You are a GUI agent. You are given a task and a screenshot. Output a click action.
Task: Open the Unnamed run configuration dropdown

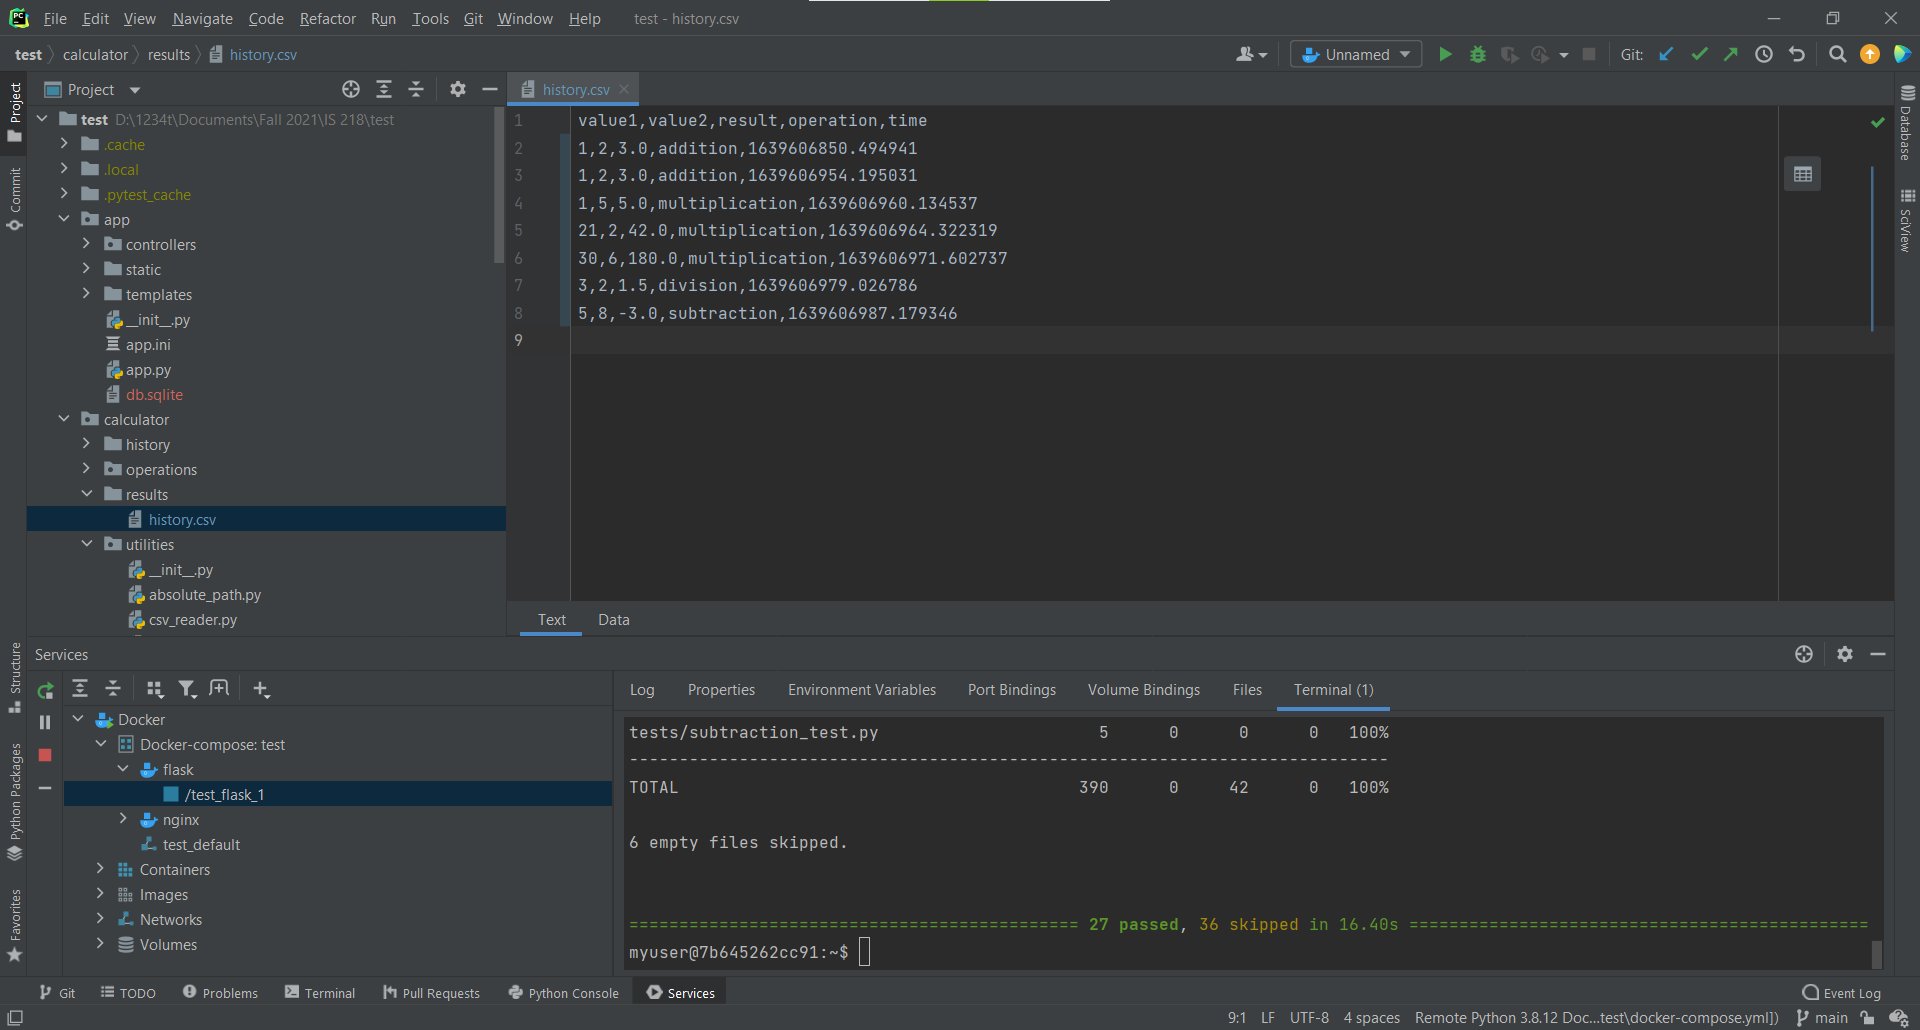[1356, 55]
